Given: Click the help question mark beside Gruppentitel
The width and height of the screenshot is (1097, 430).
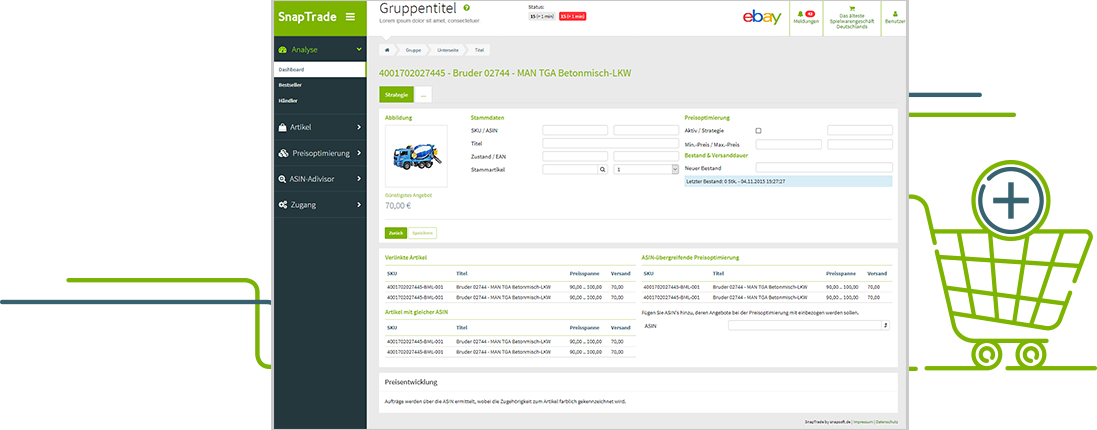Looking at the screenshot, I should pos(467,8).
